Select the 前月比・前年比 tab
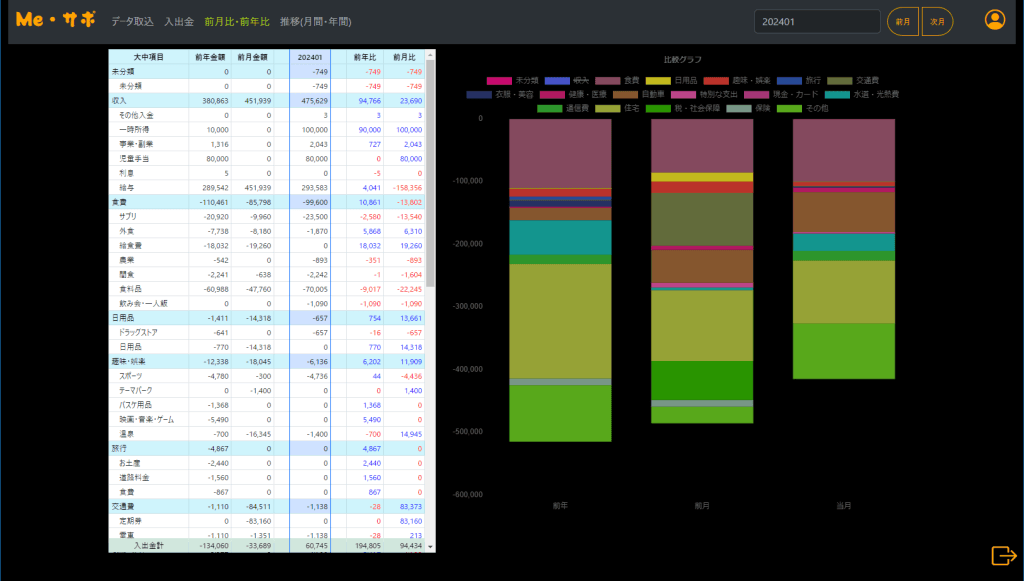This screenshot has width=1024, height=581. point(237,21)
